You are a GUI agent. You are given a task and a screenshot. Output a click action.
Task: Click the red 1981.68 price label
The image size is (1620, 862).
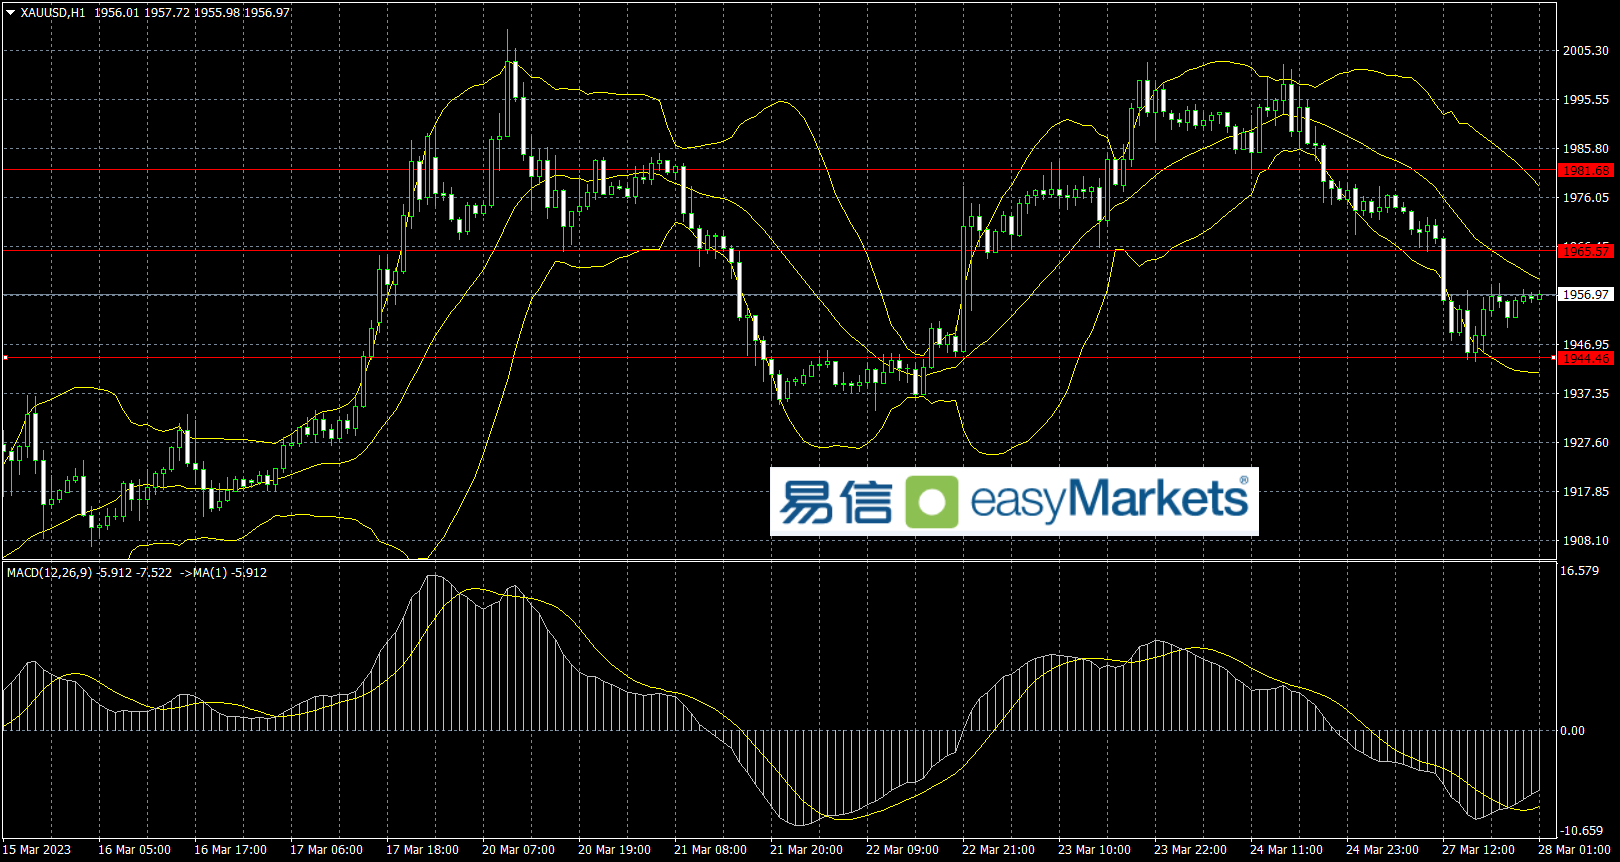(1586, 171)
